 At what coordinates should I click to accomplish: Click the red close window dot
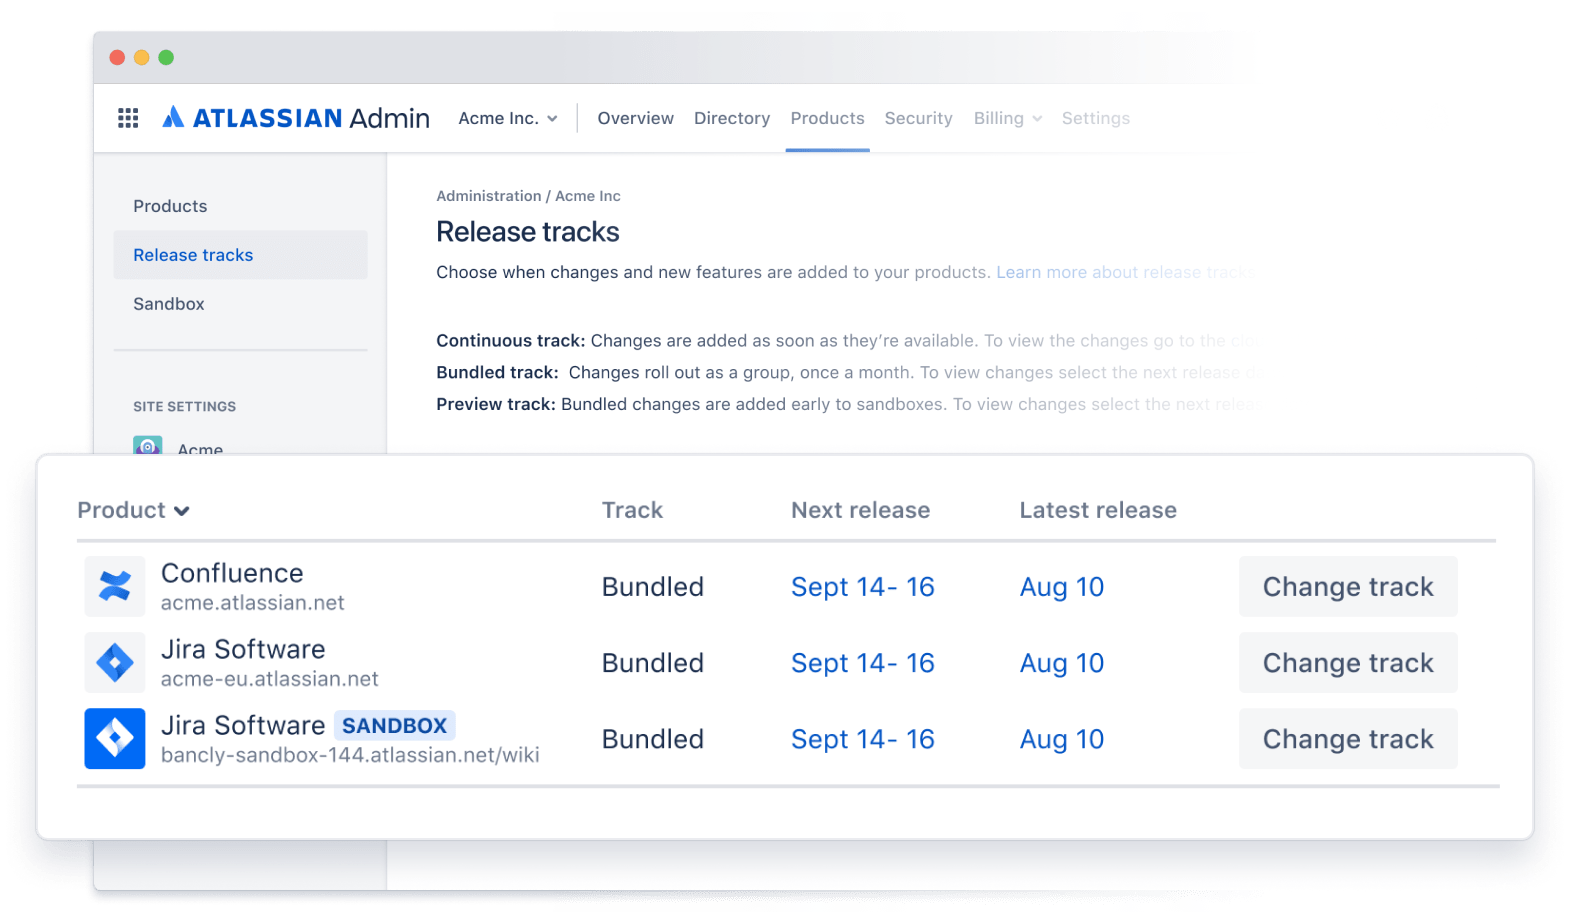coord(117,58)
